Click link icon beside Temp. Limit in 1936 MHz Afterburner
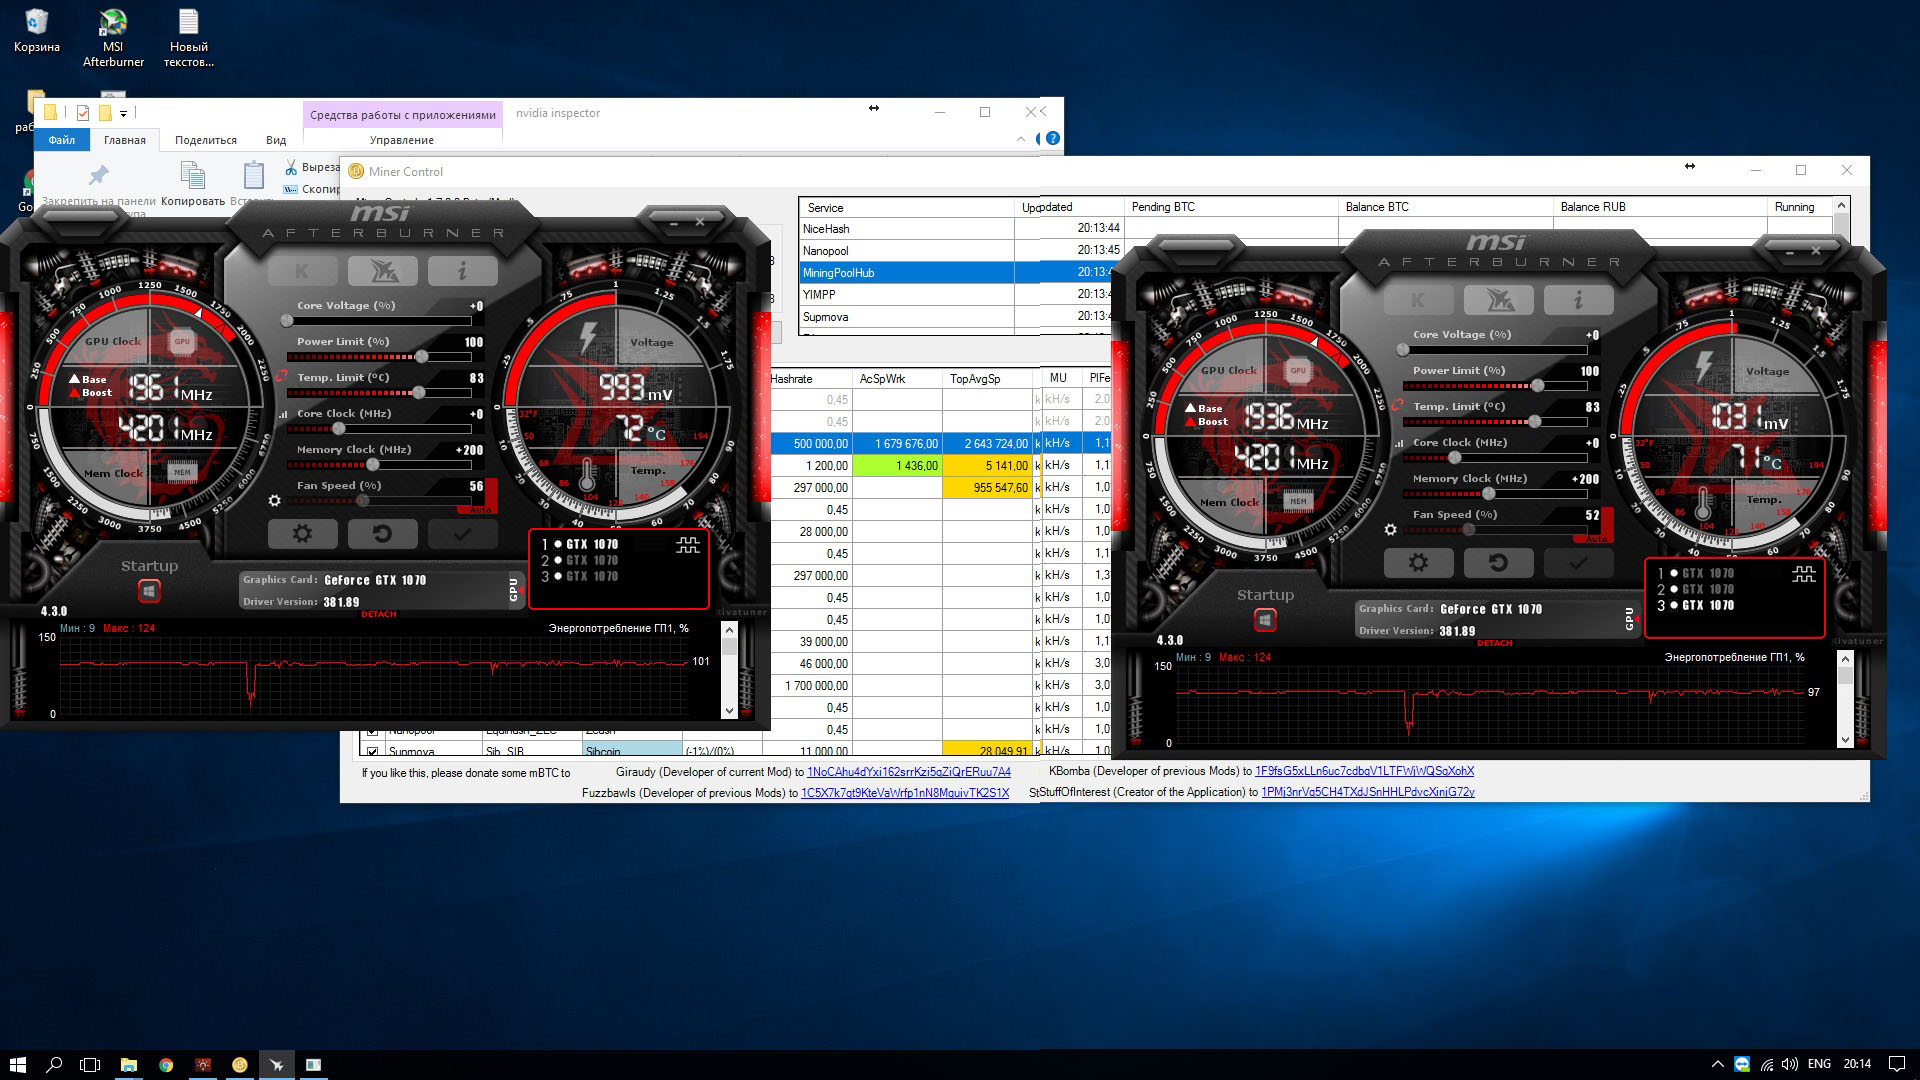Screen dimensions: 1920x1080 [x=1397, y=406]
